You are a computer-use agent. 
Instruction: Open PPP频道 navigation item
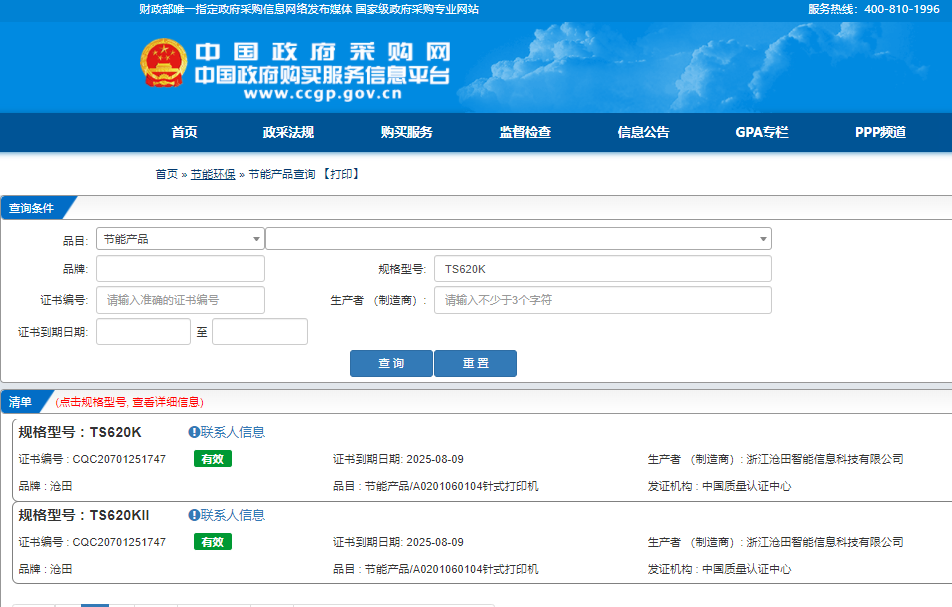(x=880, y=132)
